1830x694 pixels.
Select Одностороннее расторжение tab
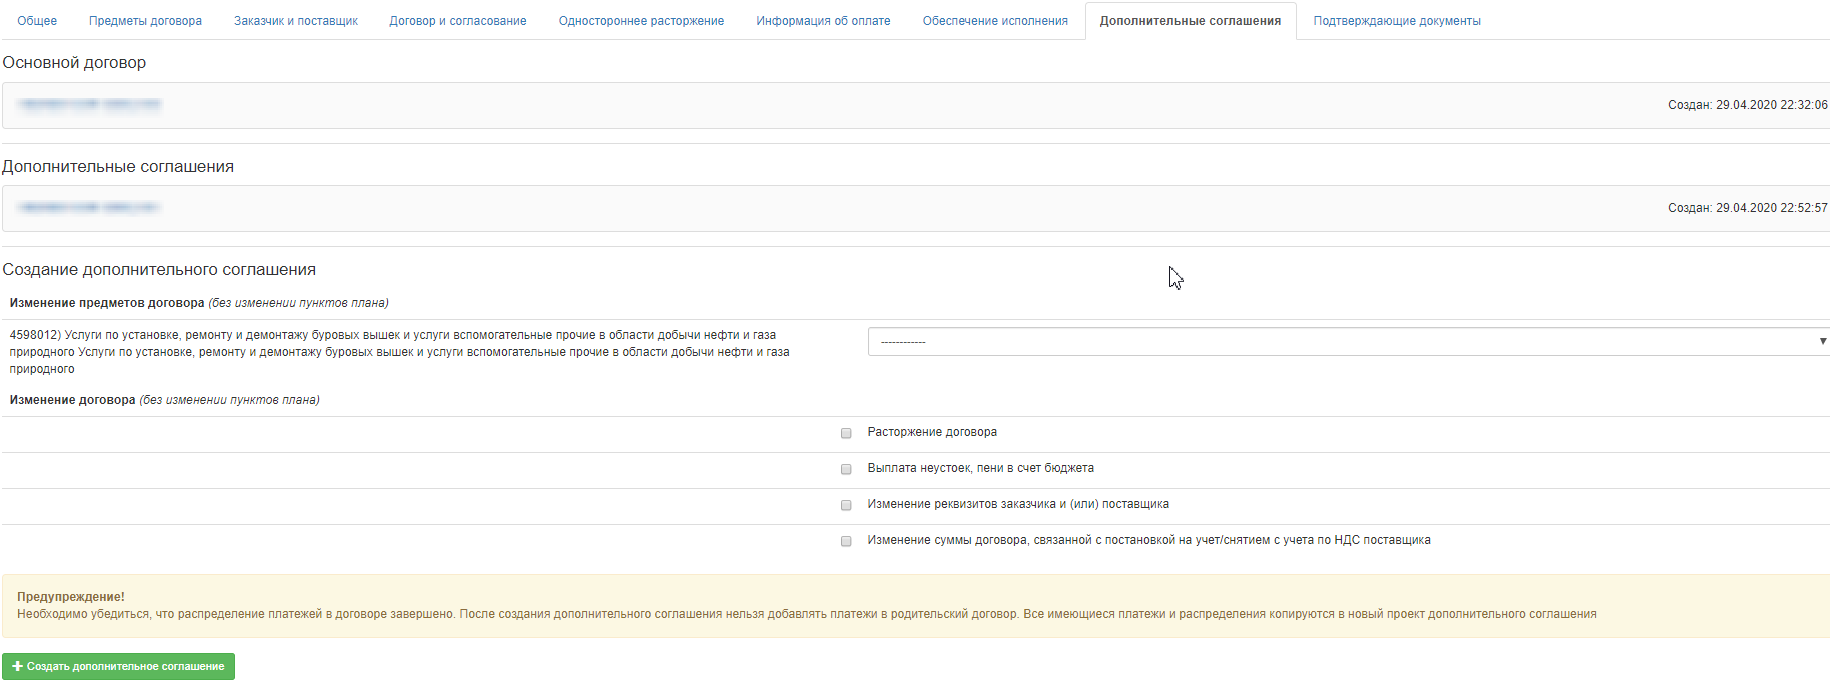click(641, 21)
